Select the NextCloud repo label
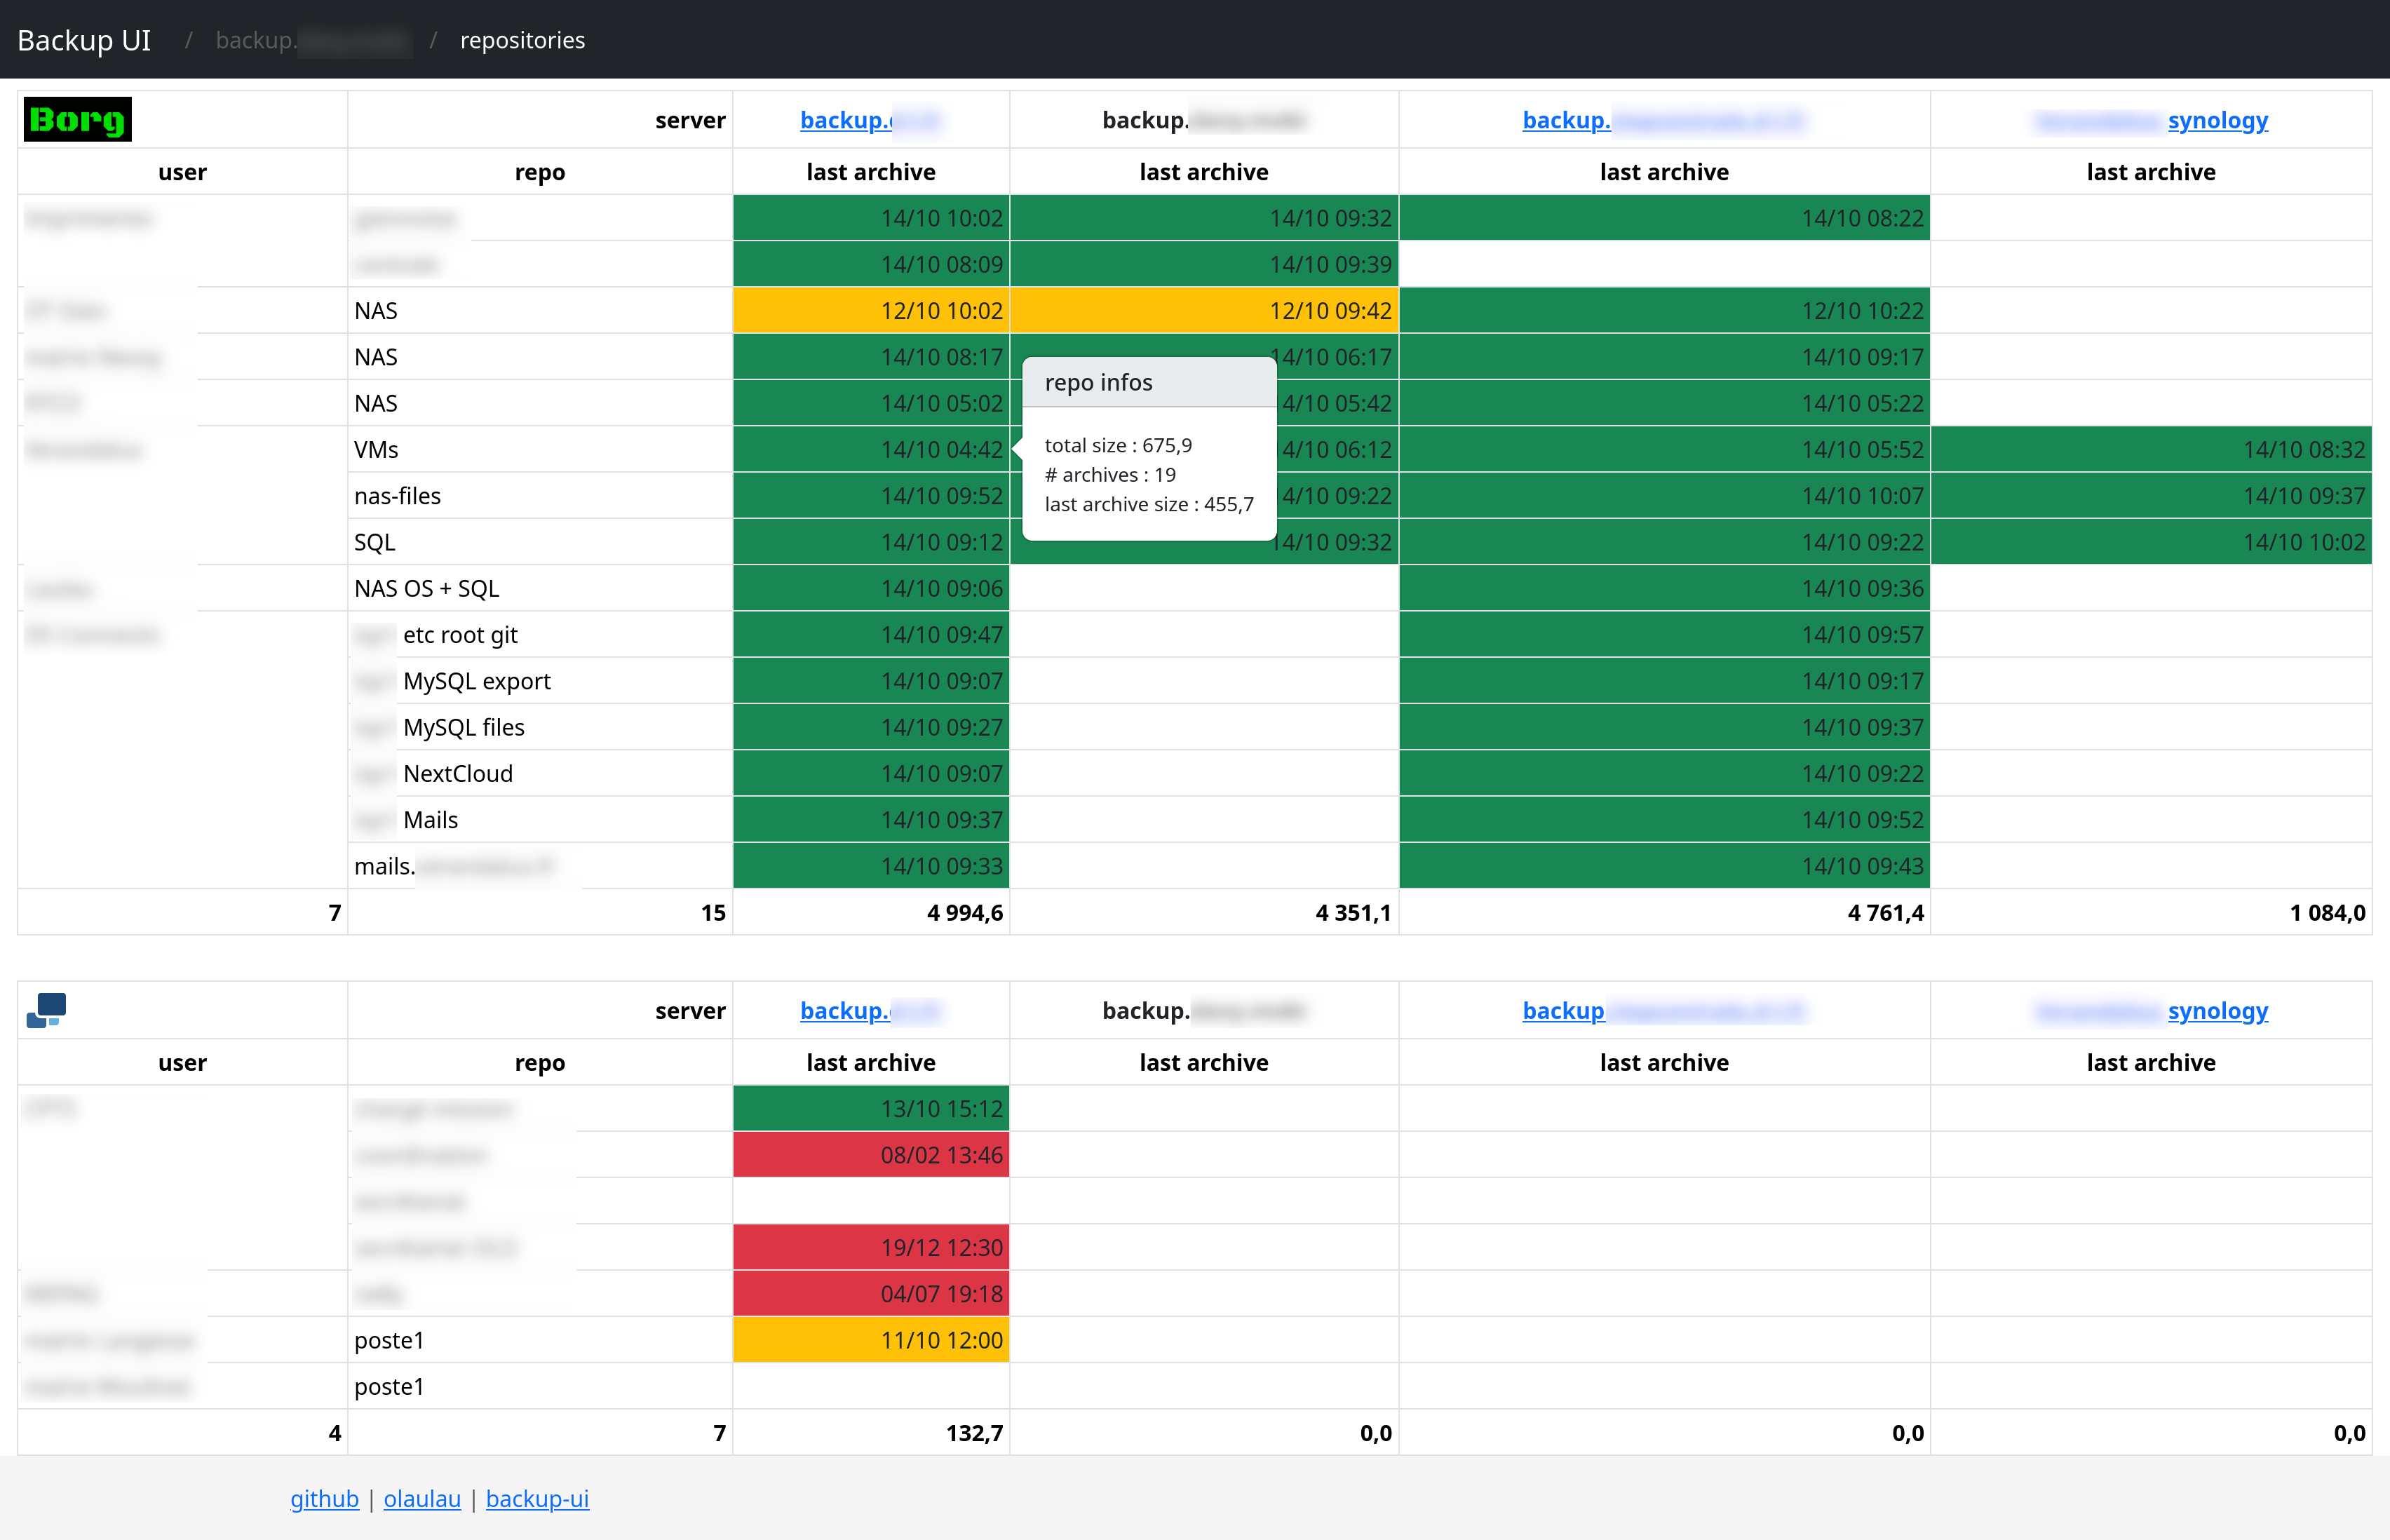2390x1540 pixels. (x=458, y=774)
